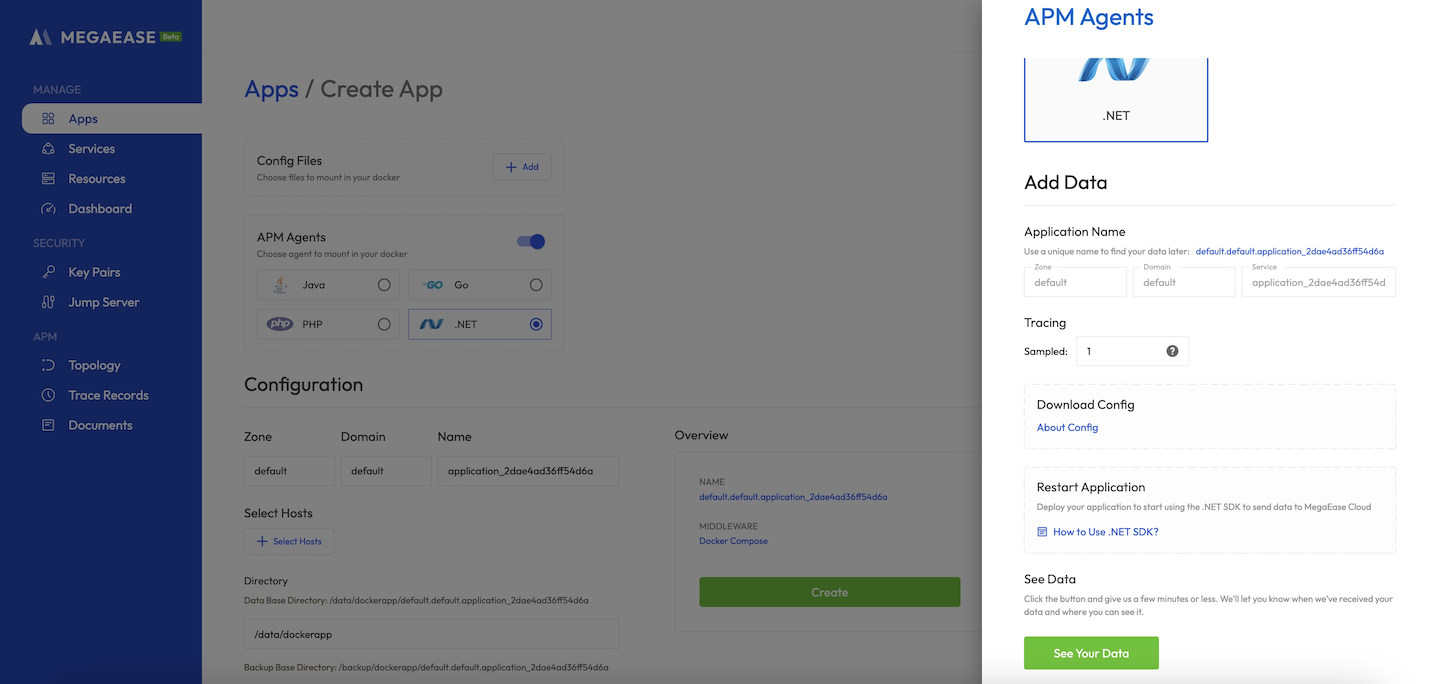Select the Go agent radio button

tap(536, 285)
